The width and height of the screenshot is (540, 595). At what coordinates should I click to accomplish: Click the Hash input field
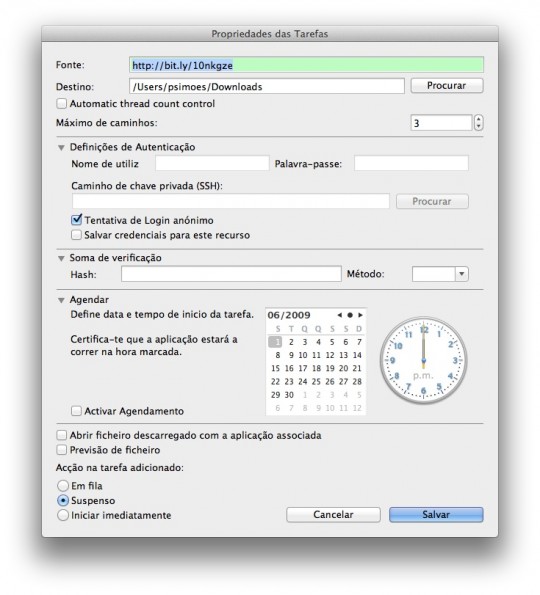[x=231, y=274]
